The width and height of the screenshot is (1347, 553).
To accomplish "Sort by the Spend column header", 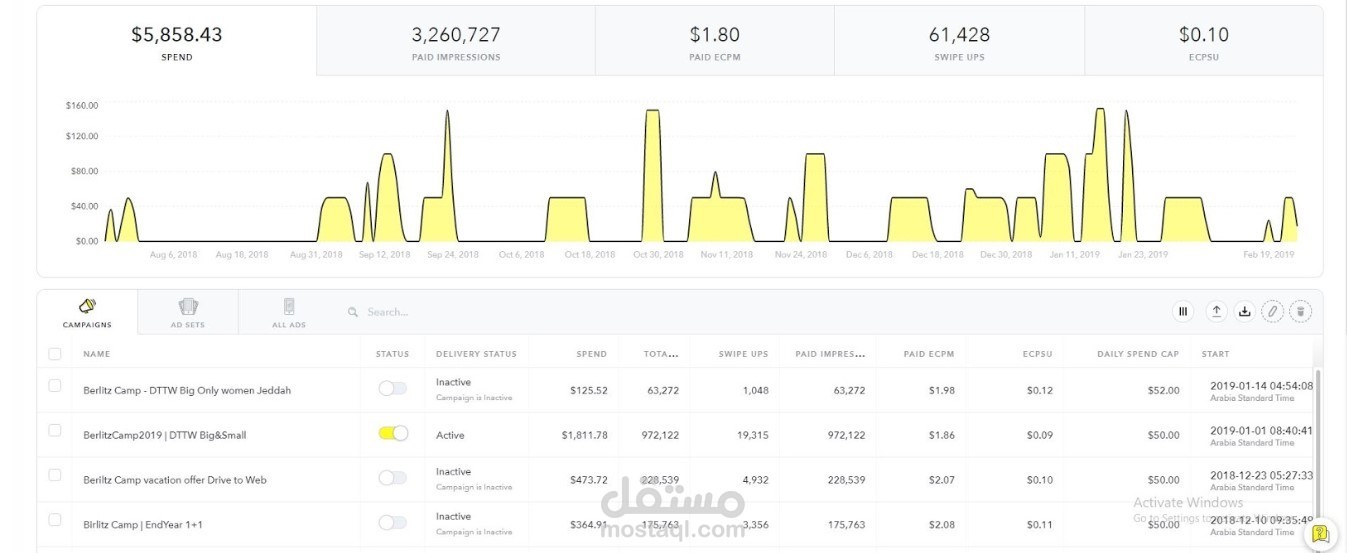I will 591,354.
